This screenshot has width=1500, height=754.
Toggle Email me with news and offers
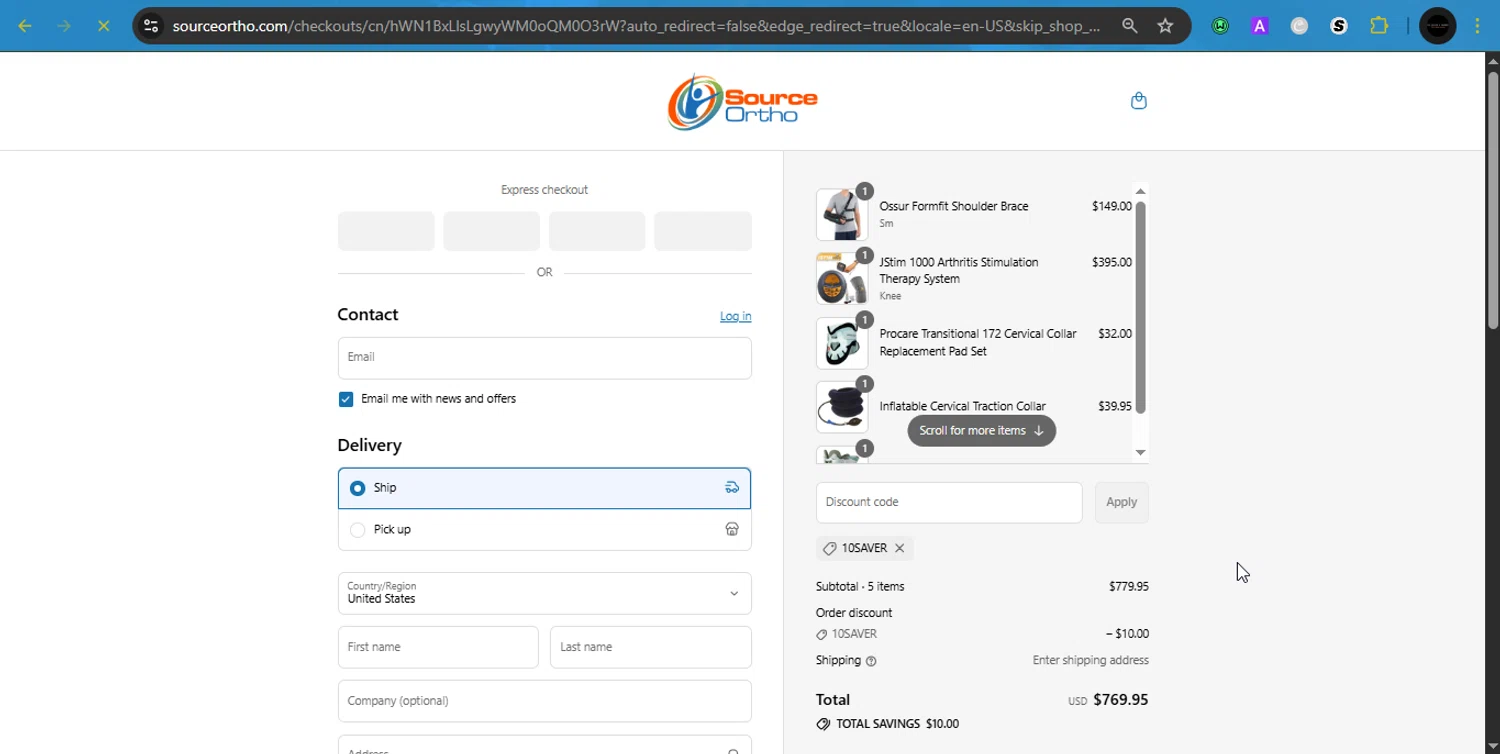[x=346, y=399]
